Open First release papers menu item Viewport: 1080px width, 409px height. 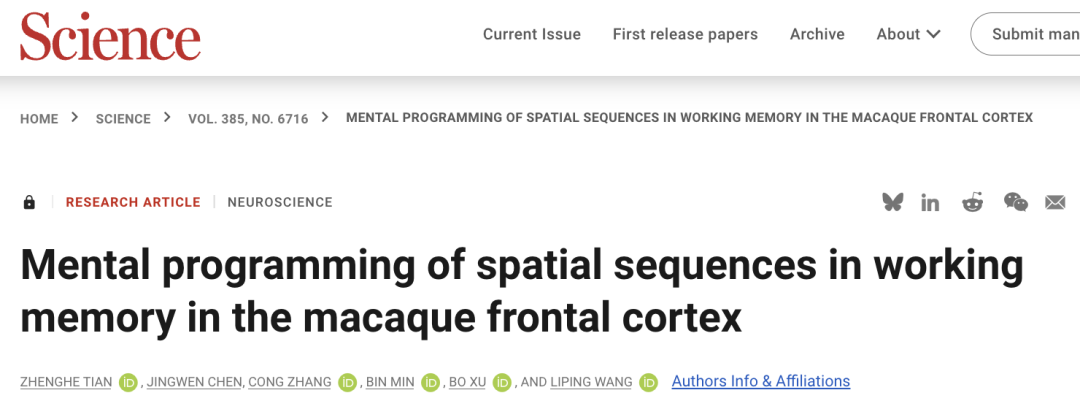coord(685,34)
